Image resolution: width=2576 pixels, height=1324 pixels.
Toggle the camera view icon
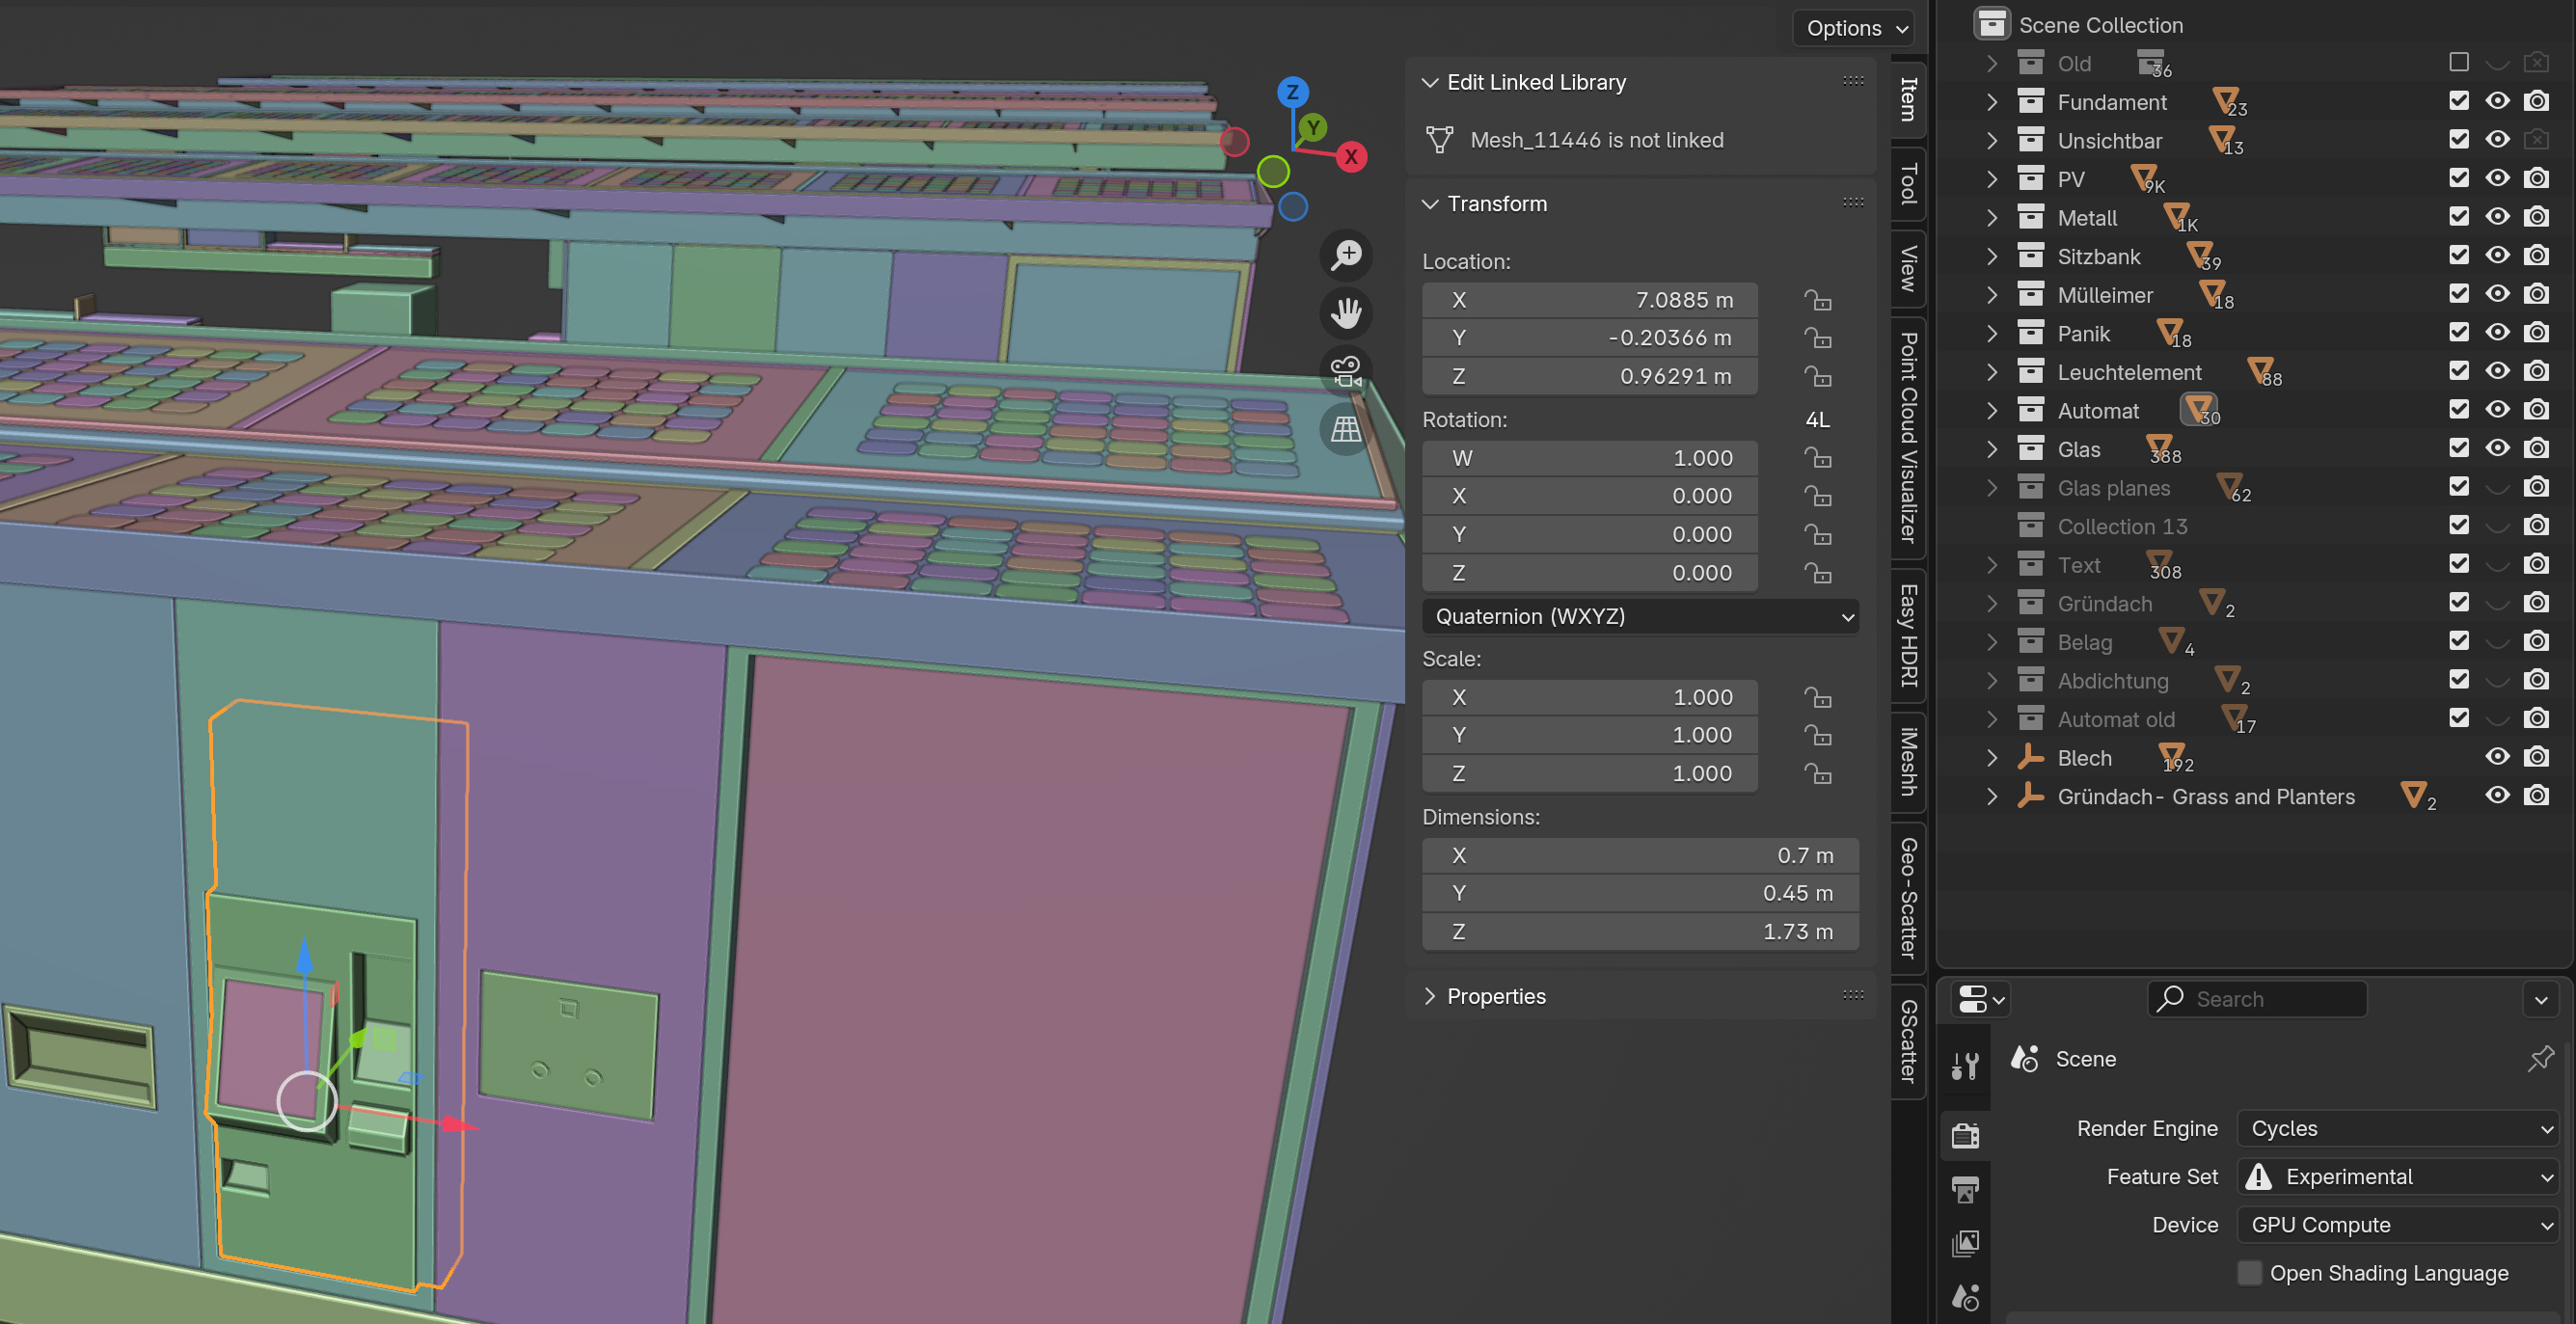1346,371
